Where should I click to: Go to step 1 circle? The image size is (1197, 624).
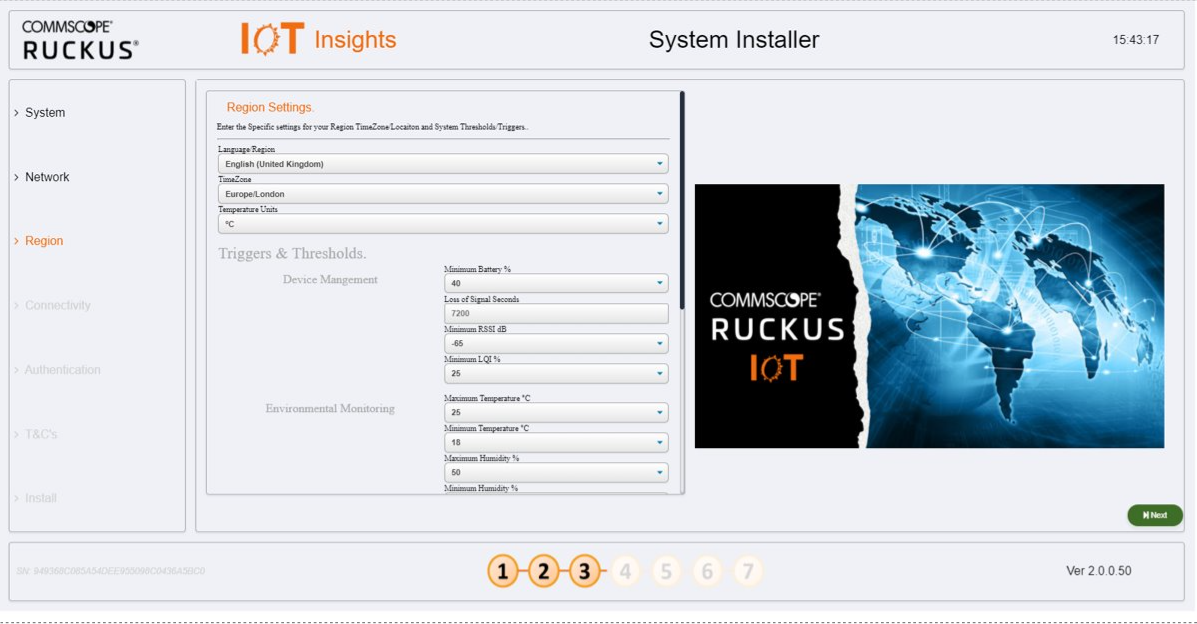[x=503, y=571]
